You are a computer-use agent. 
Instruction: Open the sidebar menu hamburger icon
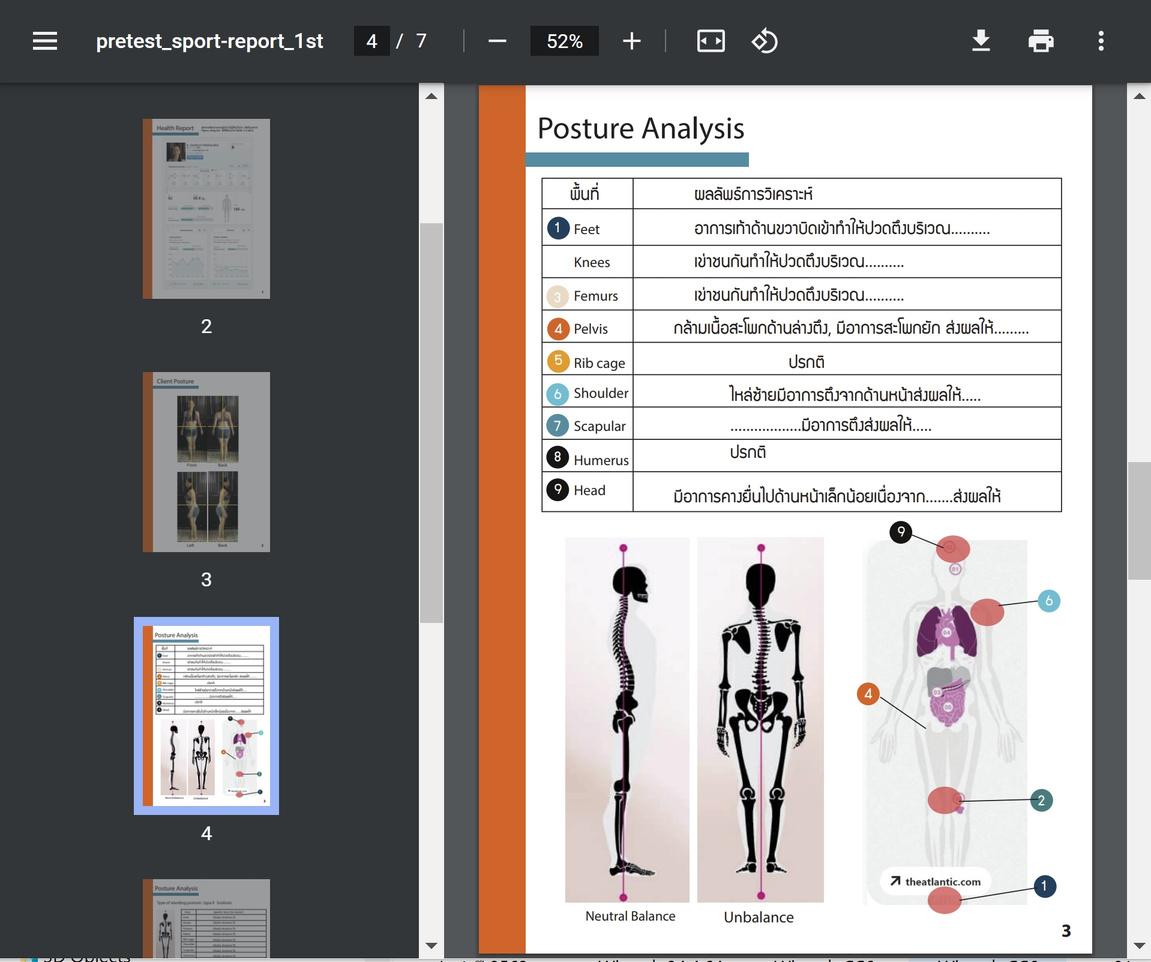click(x=45, y=41)
